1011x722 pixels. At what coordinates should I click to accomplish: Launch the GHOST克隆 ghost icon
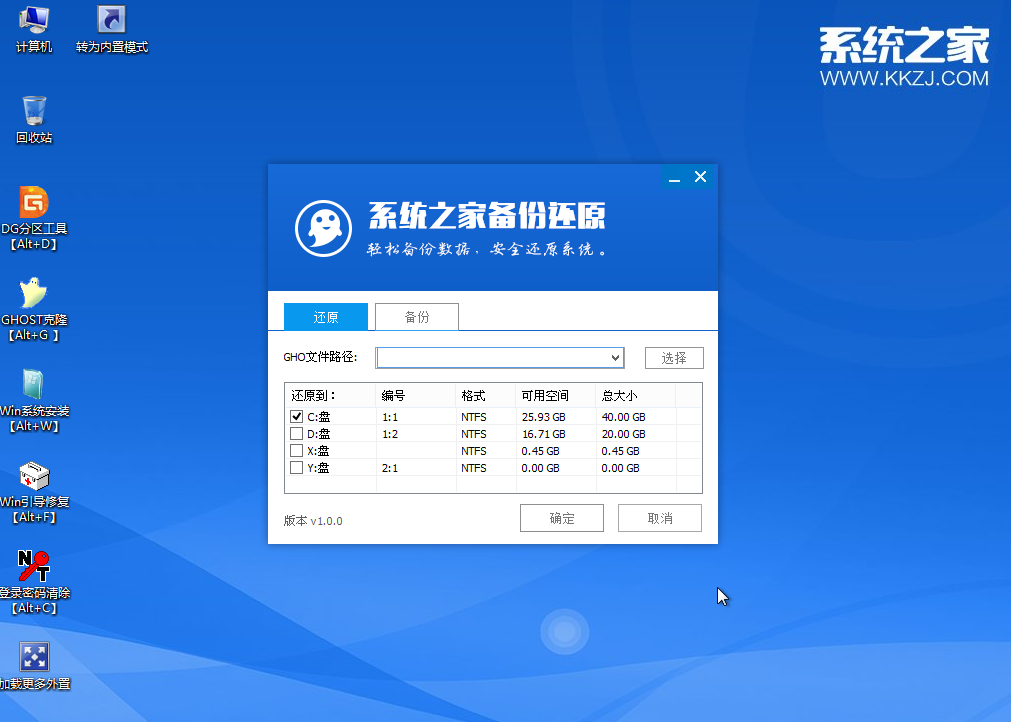[34, 293]
